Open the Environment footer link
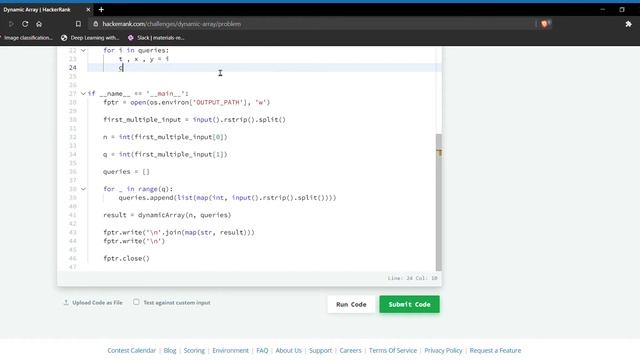Screen dimensions: 640x360 [230, 350]
